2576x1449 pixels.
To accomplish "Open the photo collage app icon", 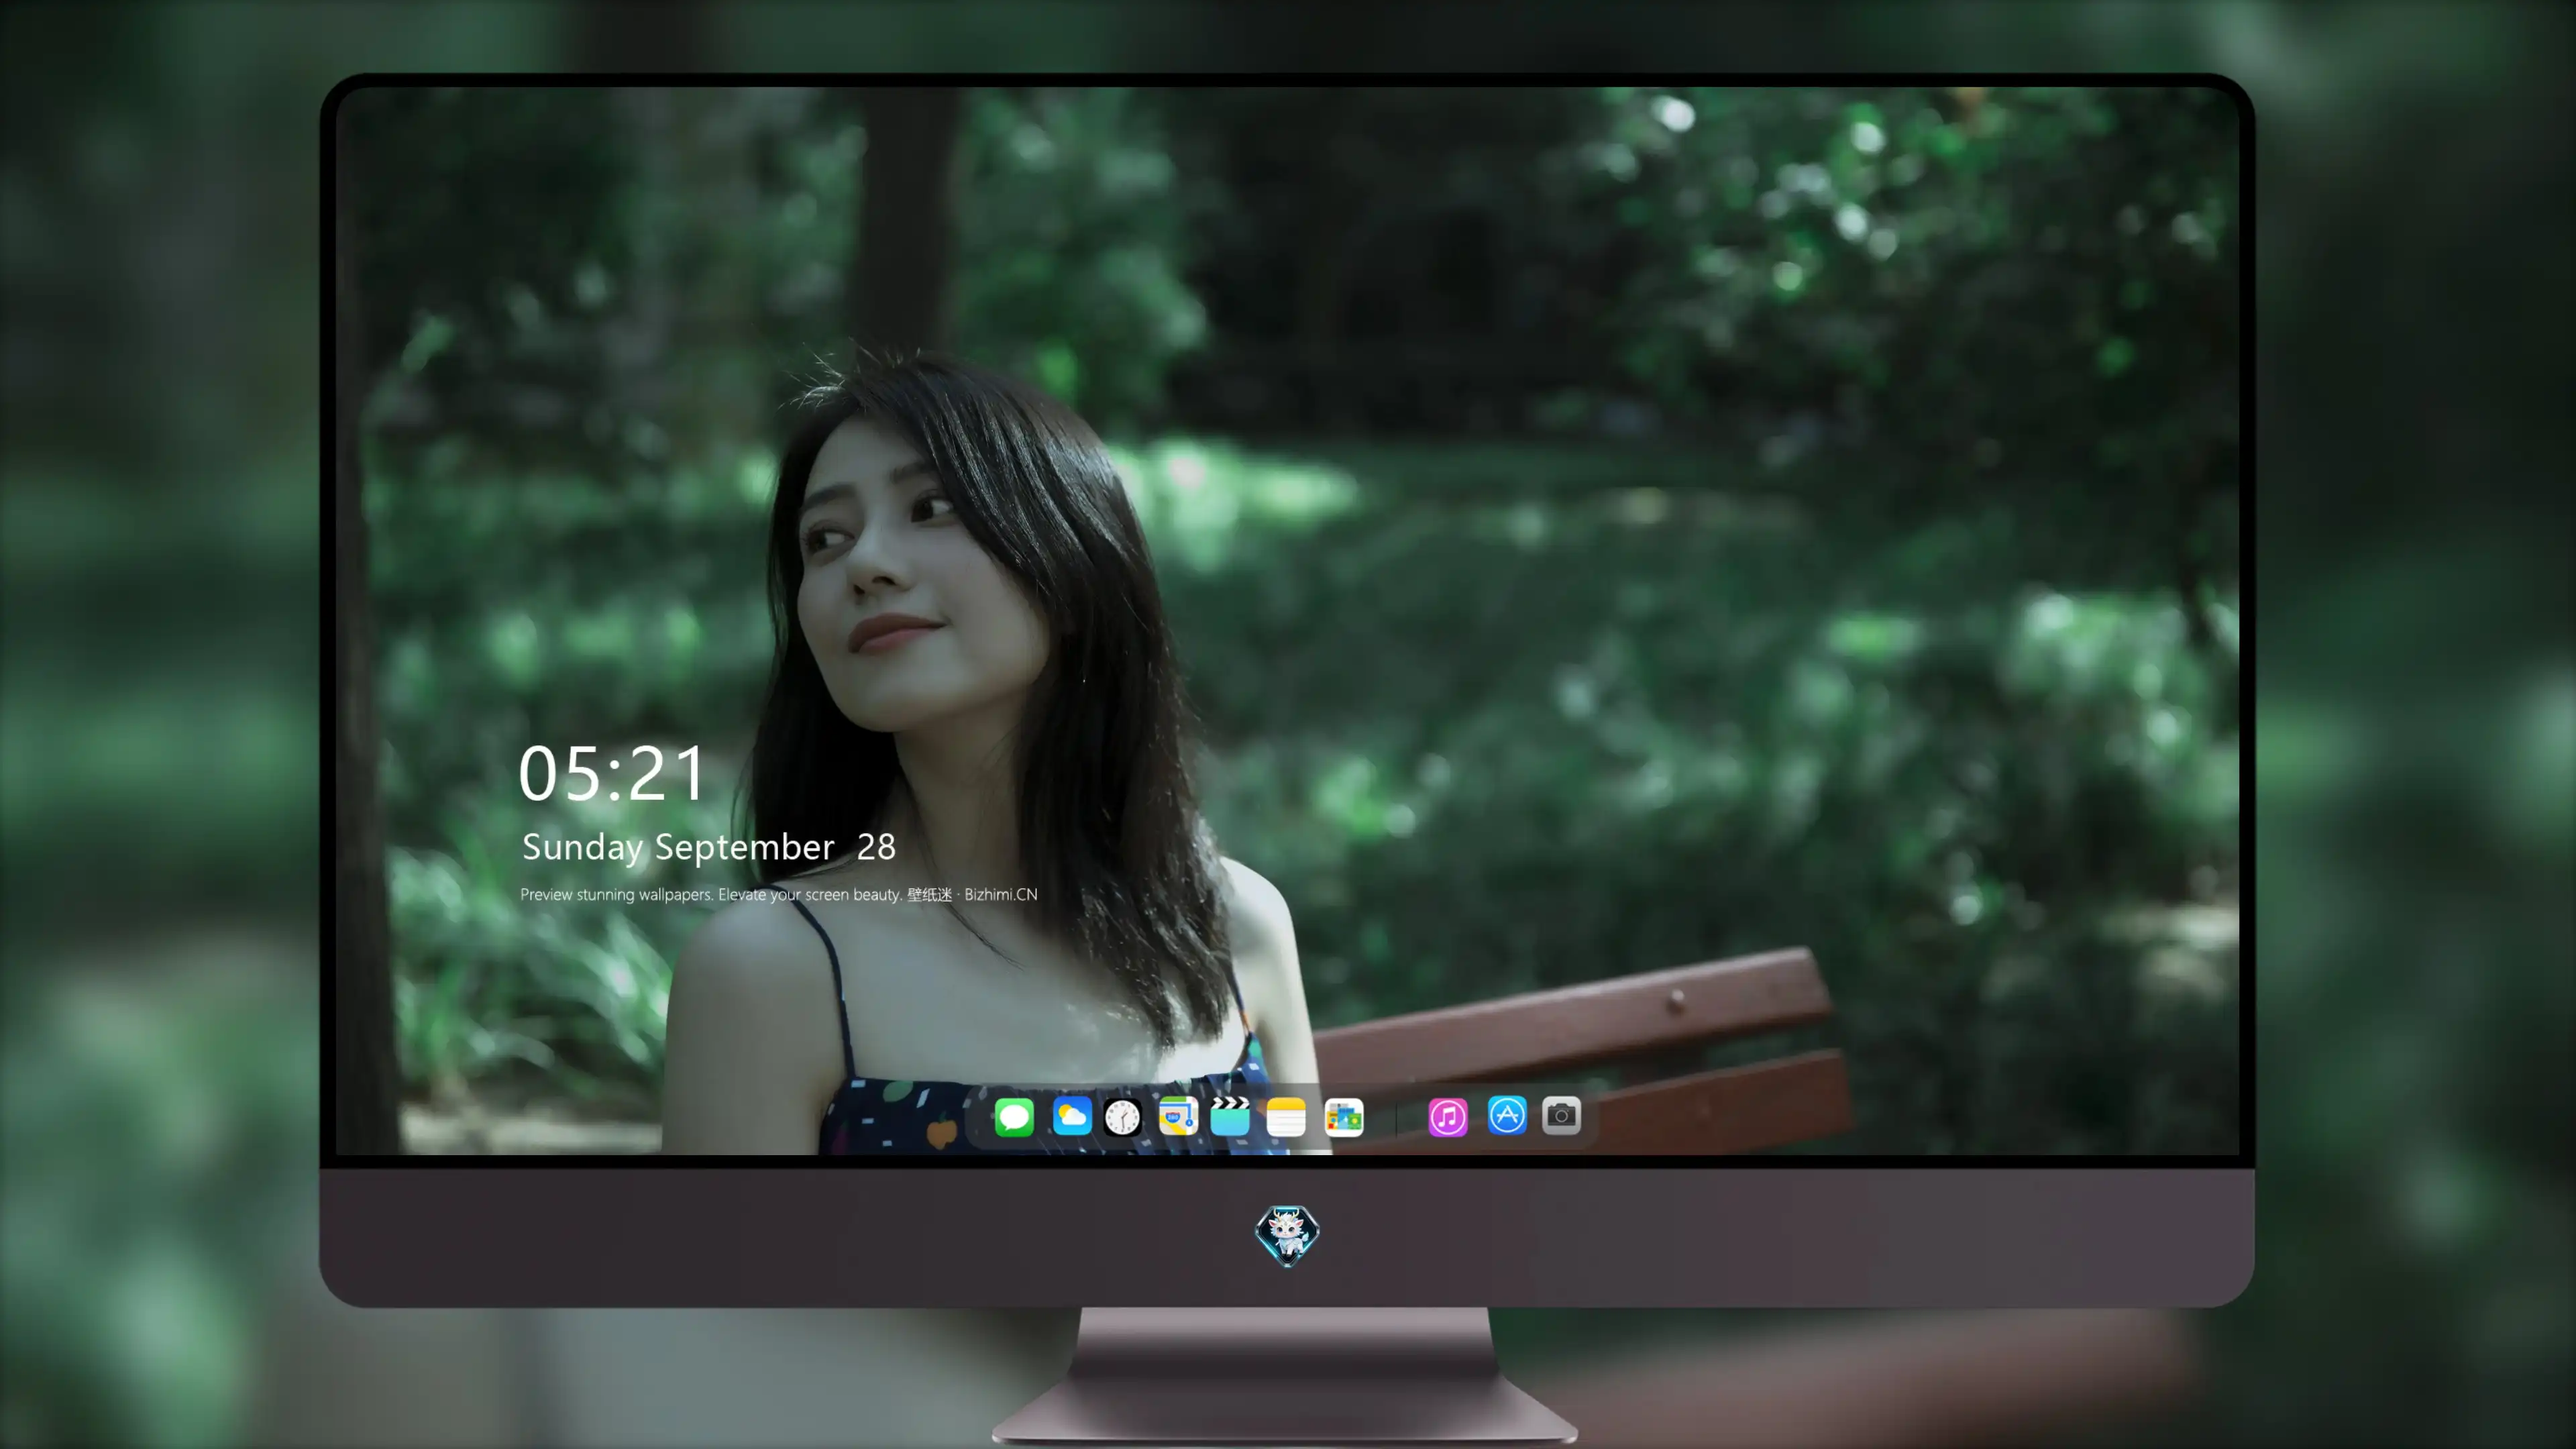I will (x=1344, y=1116).
